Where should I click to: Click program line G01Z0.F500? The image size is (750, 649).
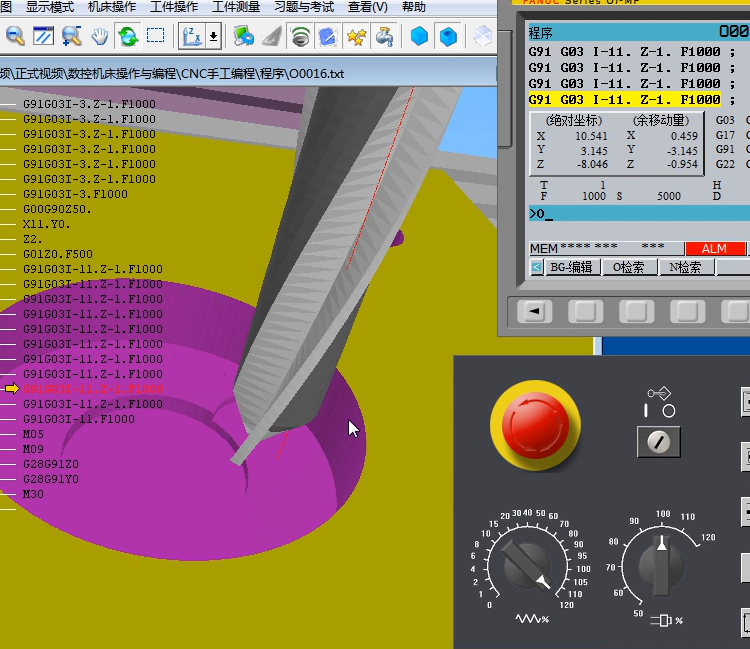point(57,254)
